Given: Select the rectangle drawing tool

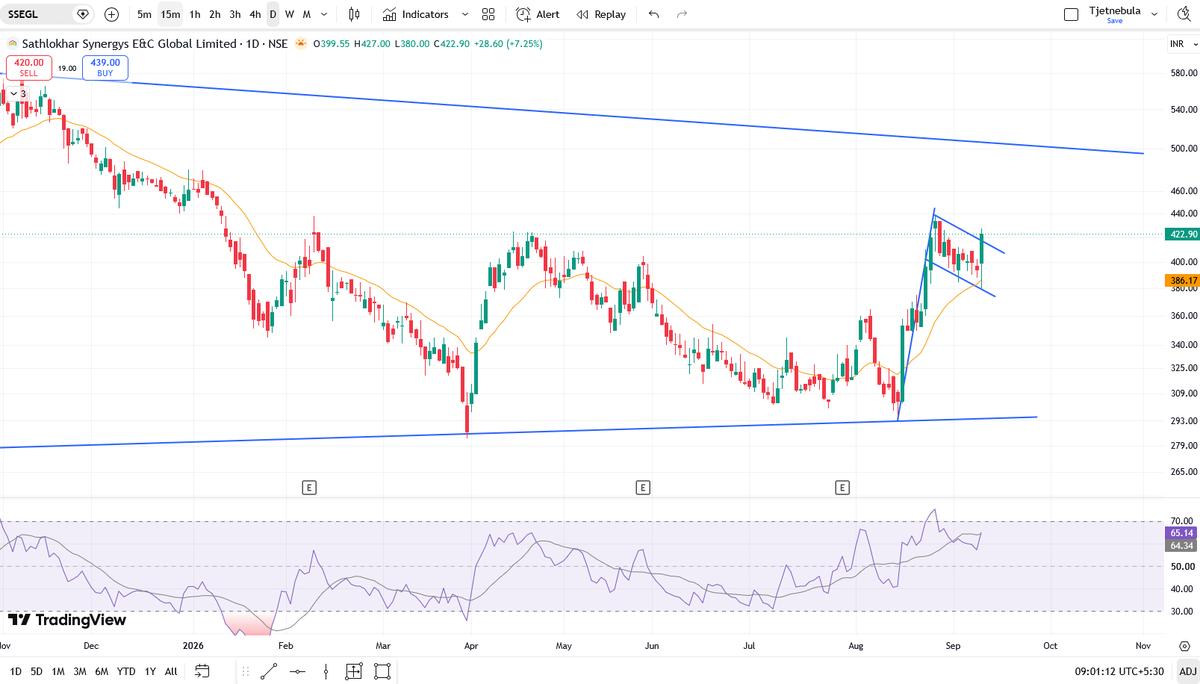Looking at the screenshot, I should point(382,671).
